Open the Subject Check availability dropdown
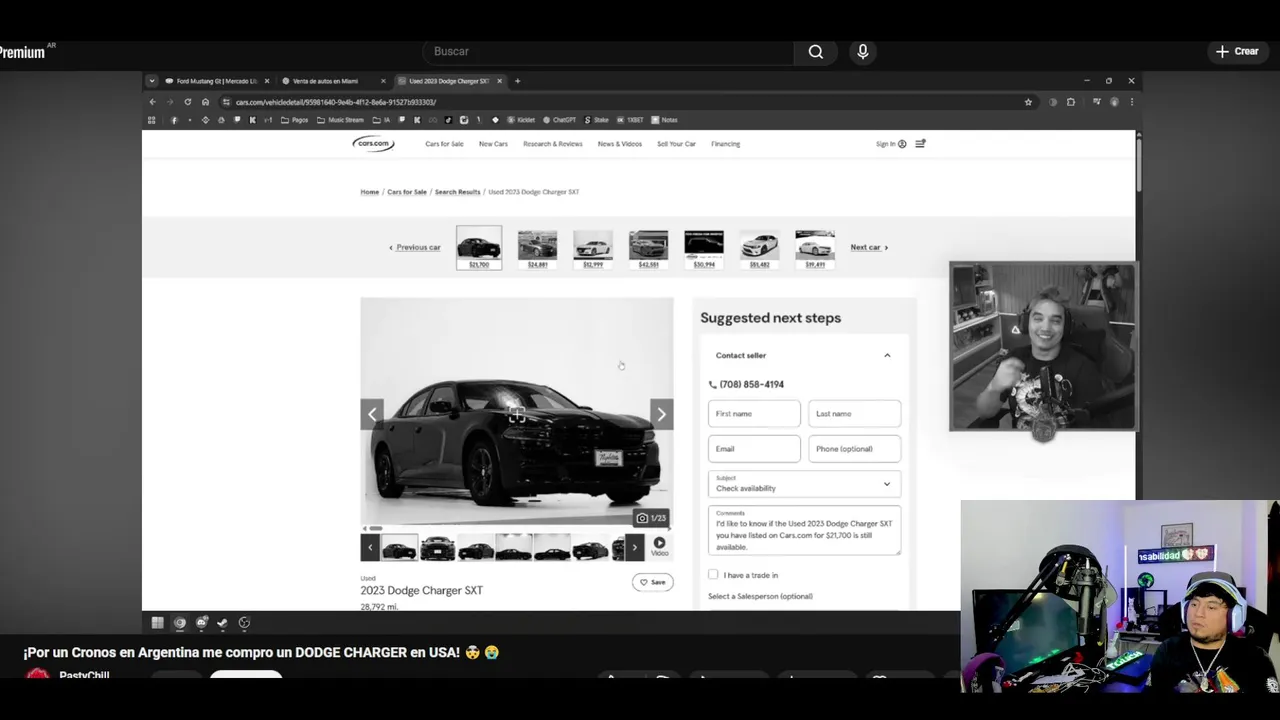The width and height of the screenshot is (1280, 720). (x=804, y=484)
